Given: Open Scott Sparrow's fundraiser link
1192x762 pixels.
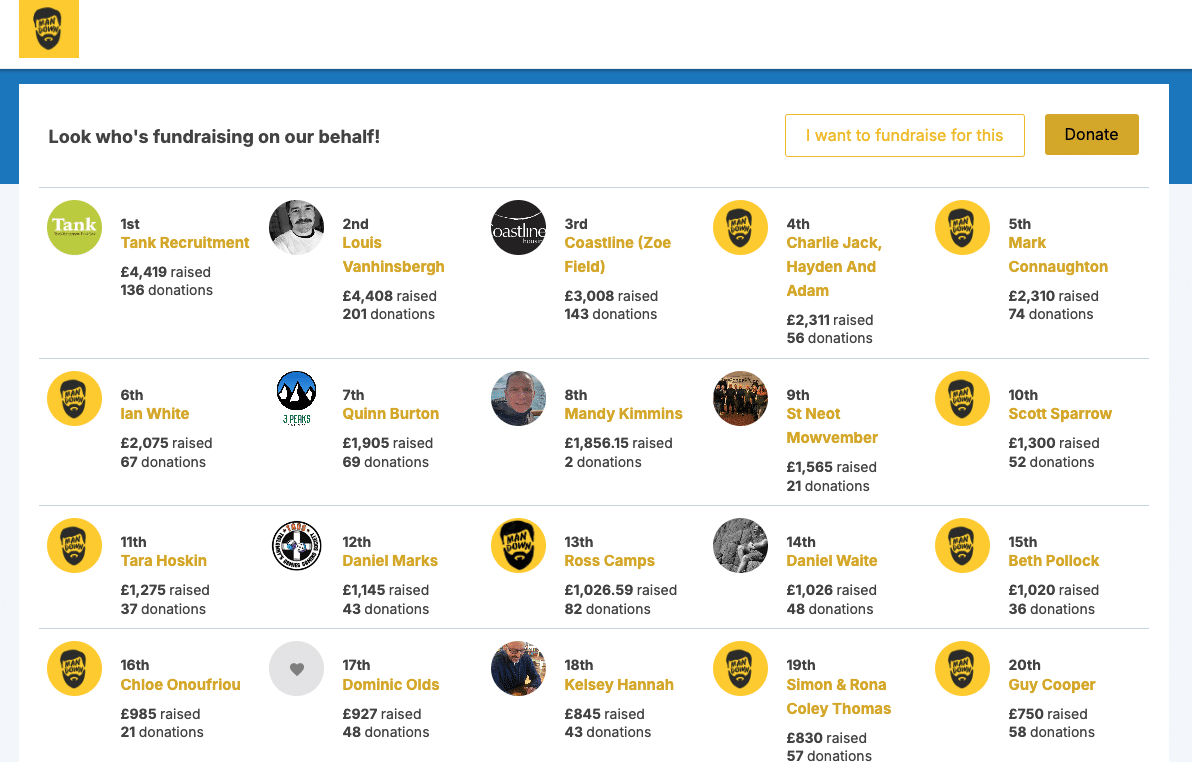Looking at the screenshot, I should tap(1060, 413).
